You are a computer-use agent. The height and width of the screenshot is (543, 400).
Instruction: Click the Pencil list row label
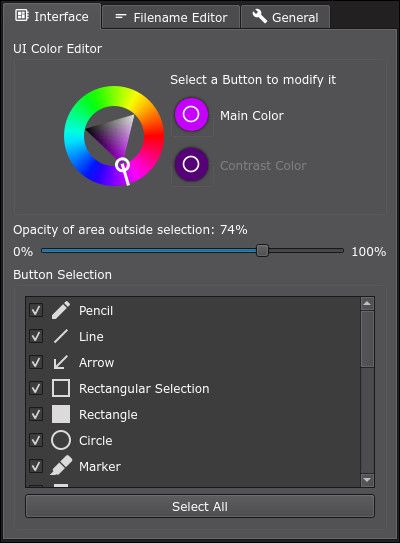pos(96,311)
